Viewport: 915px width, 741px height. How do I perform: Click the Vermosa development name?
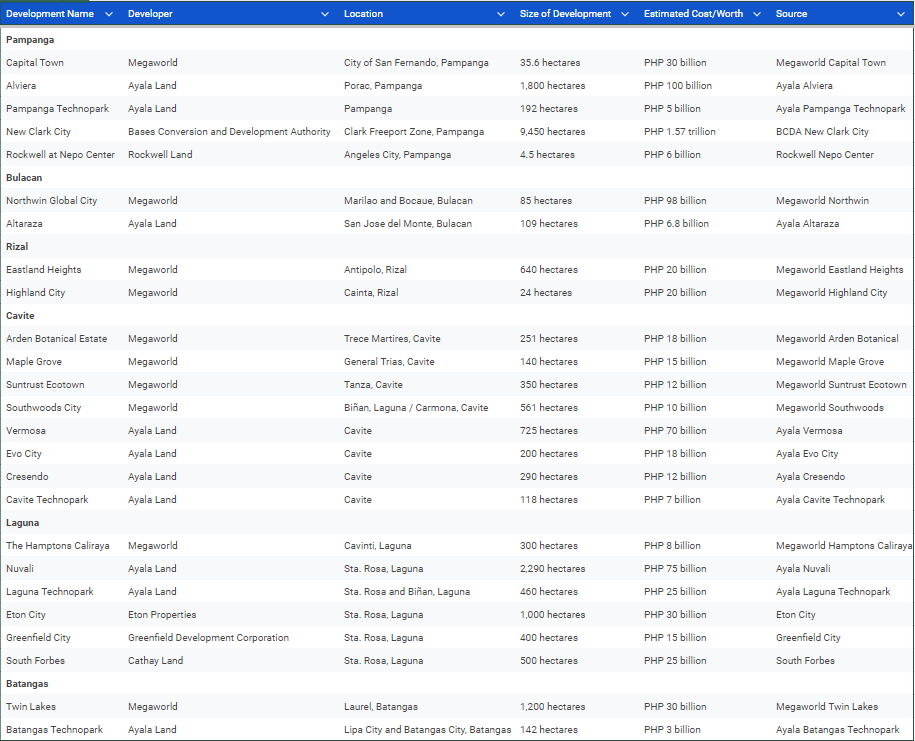tap(26, 431)
